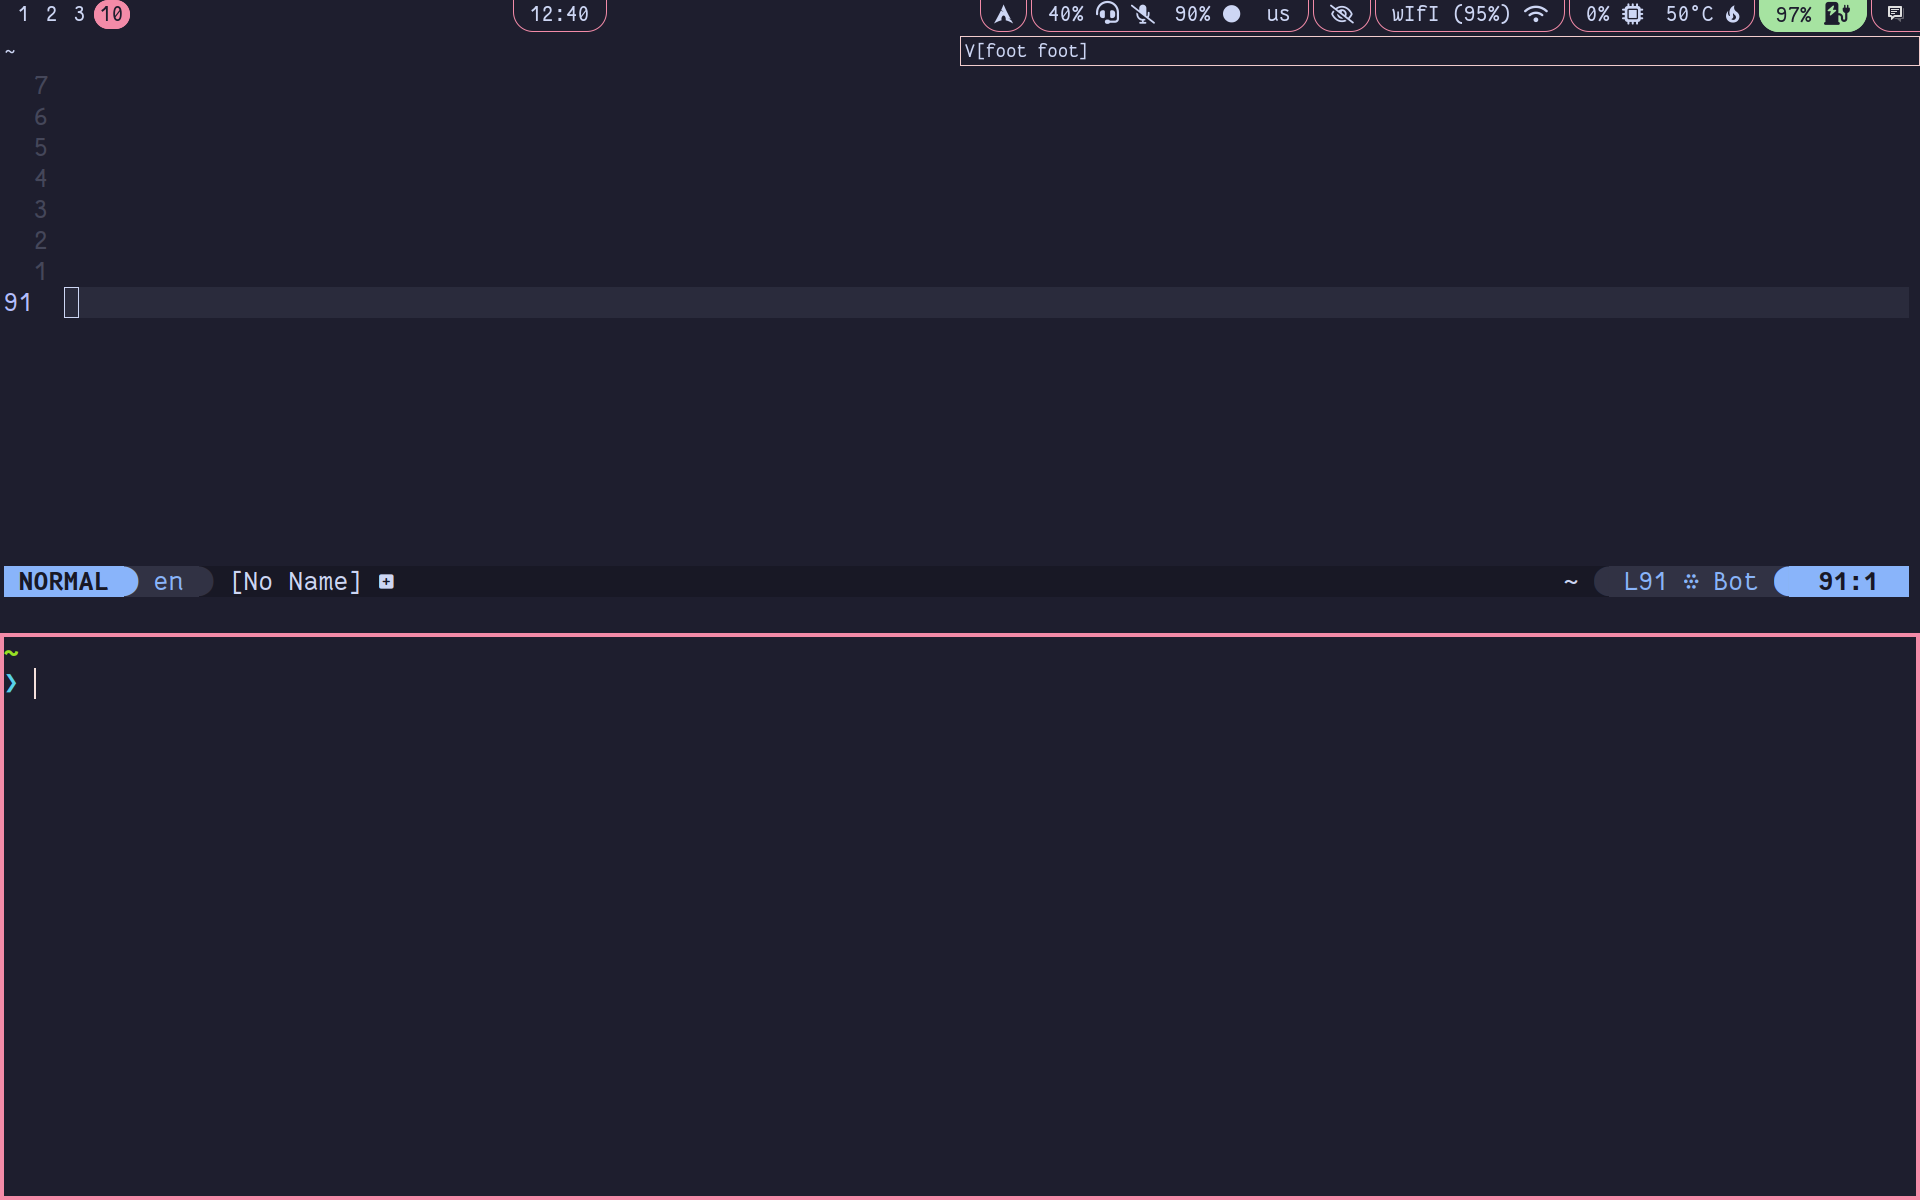
Task: Click the WiFi signal icon
Action: tap(1536, 14)
